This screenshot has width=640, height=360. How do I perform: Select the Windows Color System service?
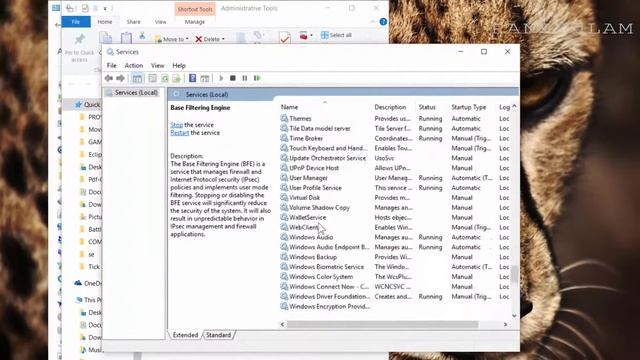click(321, 277)
